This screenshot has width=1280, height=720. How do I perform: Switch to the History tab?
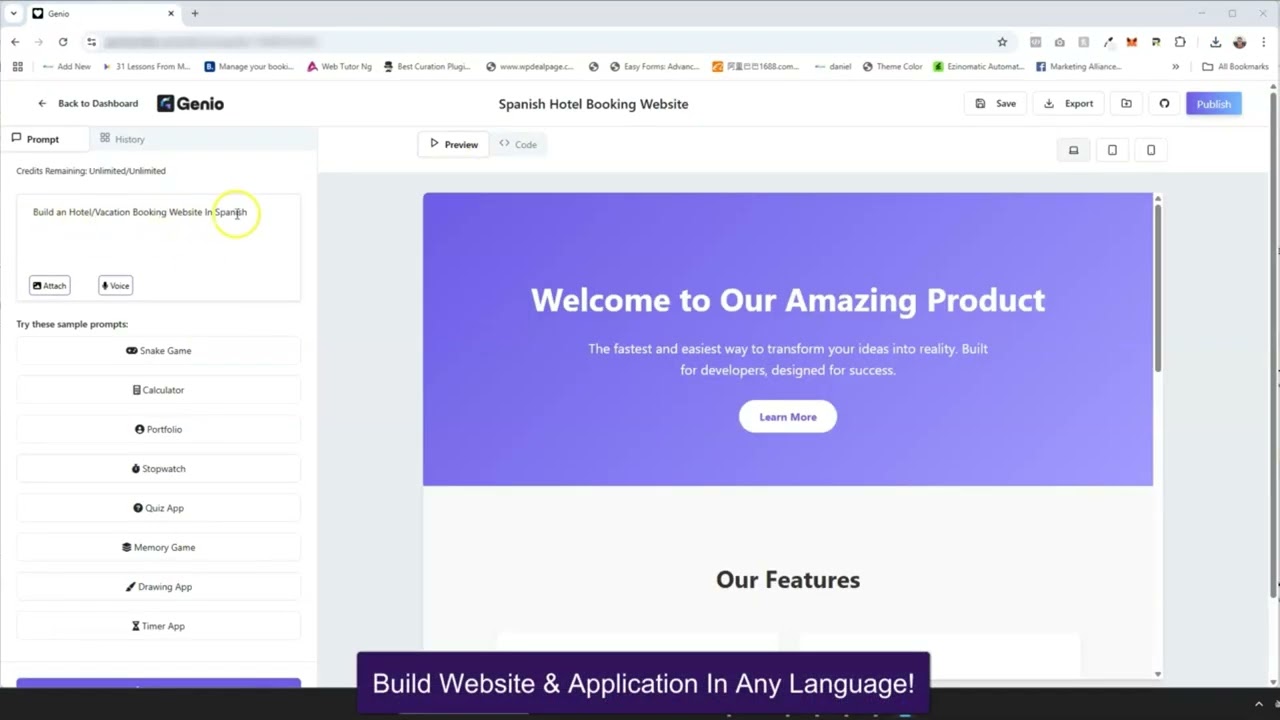pyautogui.click(x=122, y=139)
